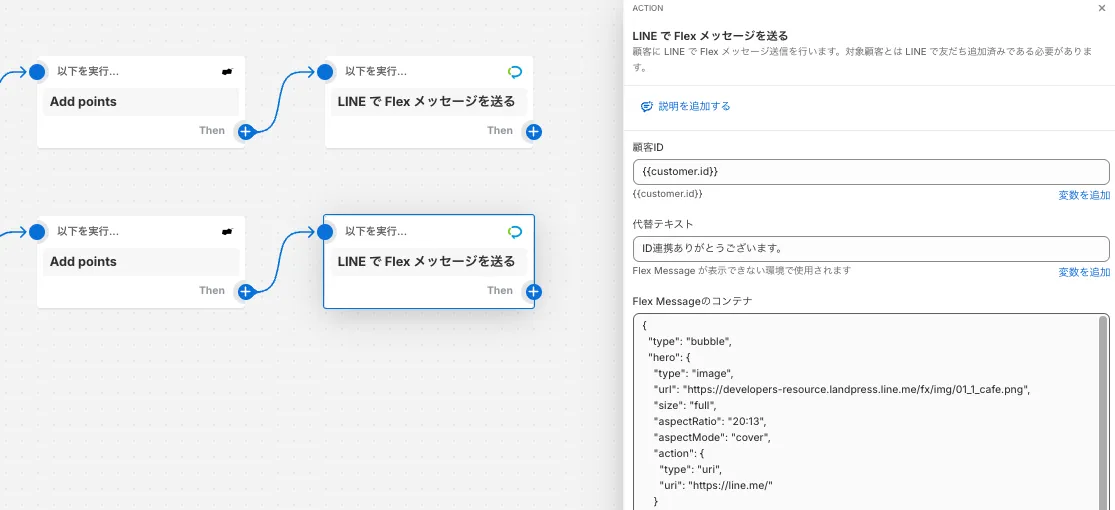
Task: Click LINE app icon on the upper unselected node
Action: click(x=516, y=72)
